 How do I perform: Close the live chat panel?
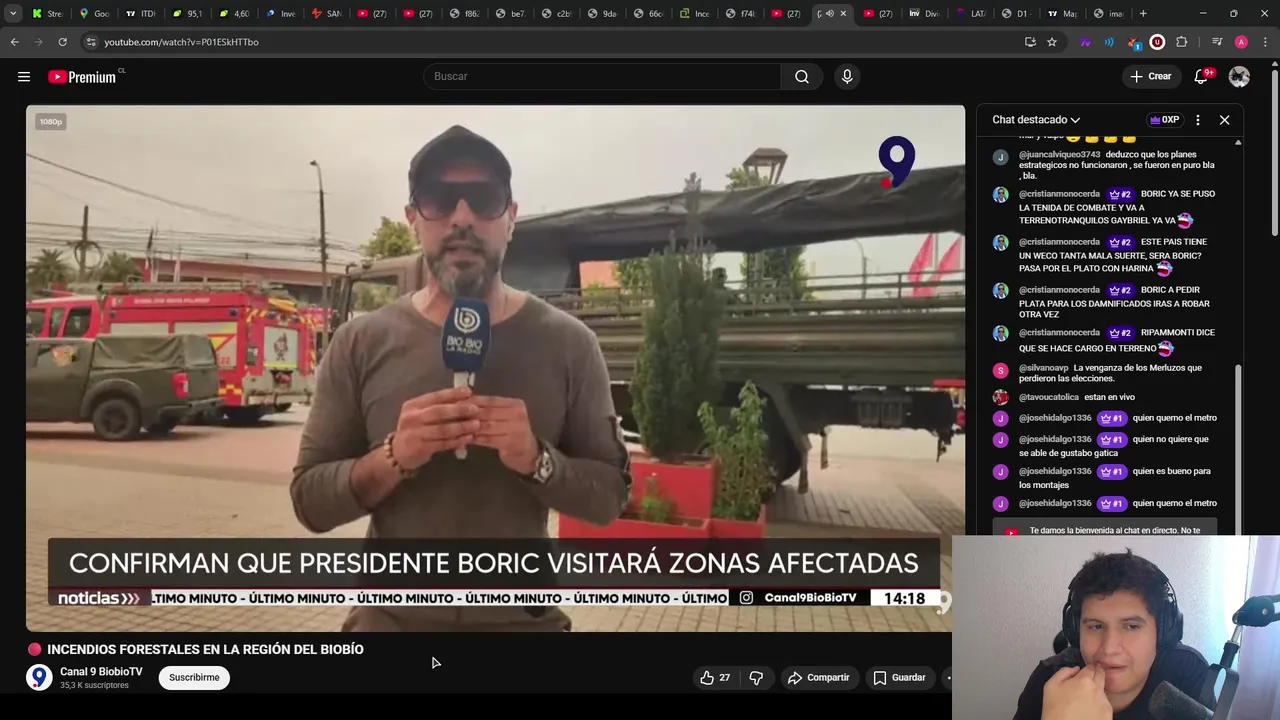1224,119
